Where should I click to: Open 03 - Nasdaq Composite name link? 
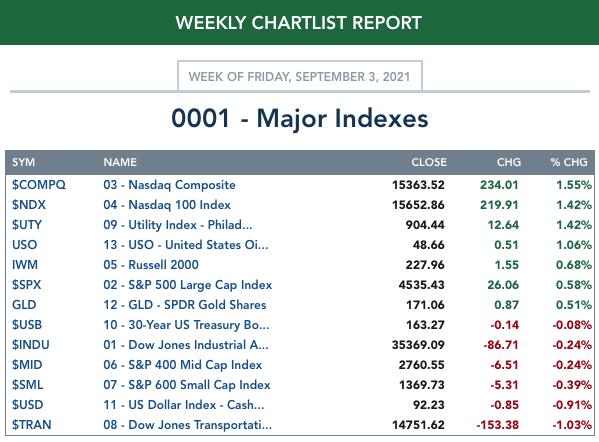pyautogui.click(x=169, y=185)
